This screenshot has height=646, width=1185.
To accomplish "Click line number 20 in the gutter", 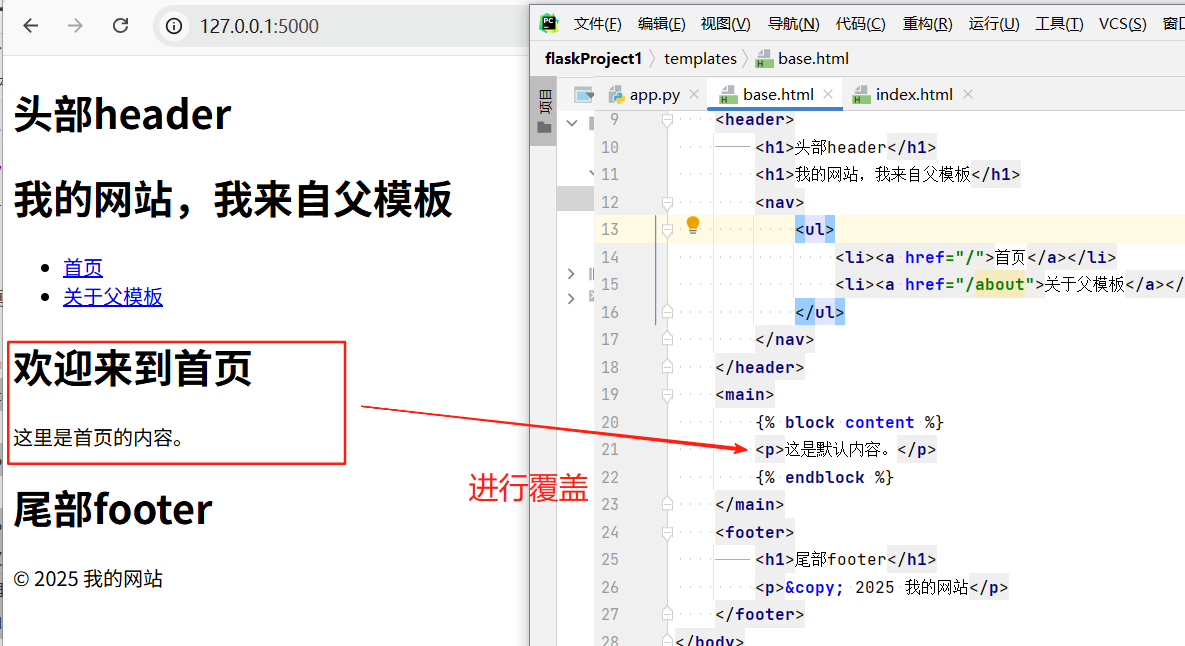I will (x=610, y=422).
